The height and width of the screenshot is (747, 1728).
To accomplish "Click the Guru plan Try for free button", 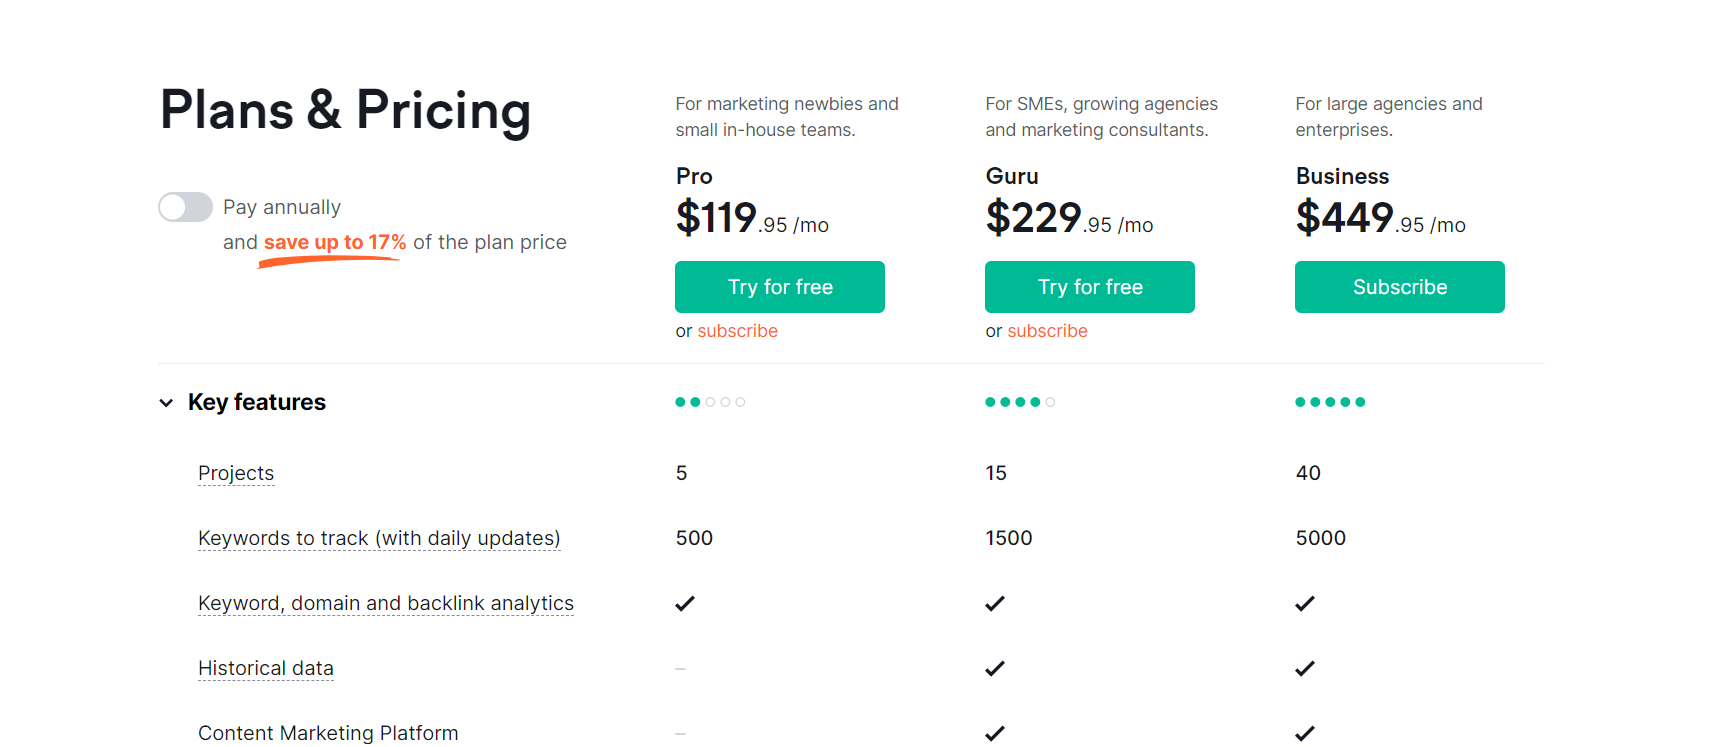I will coord(1089,287).
